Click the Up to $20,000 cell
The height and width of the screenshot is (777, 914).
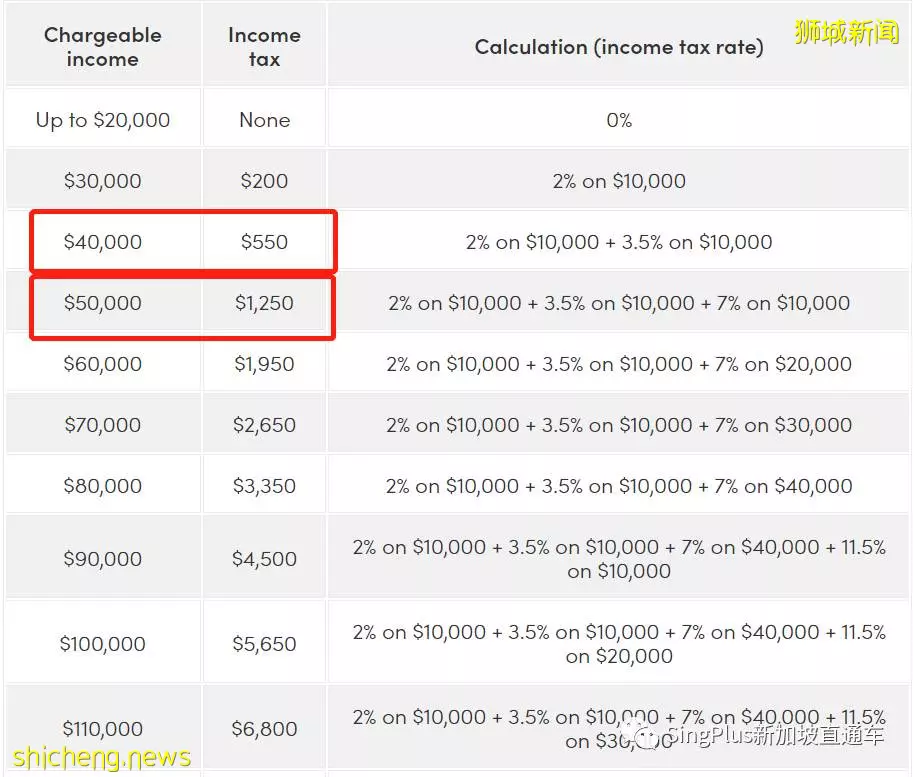[x=103, y=119]
